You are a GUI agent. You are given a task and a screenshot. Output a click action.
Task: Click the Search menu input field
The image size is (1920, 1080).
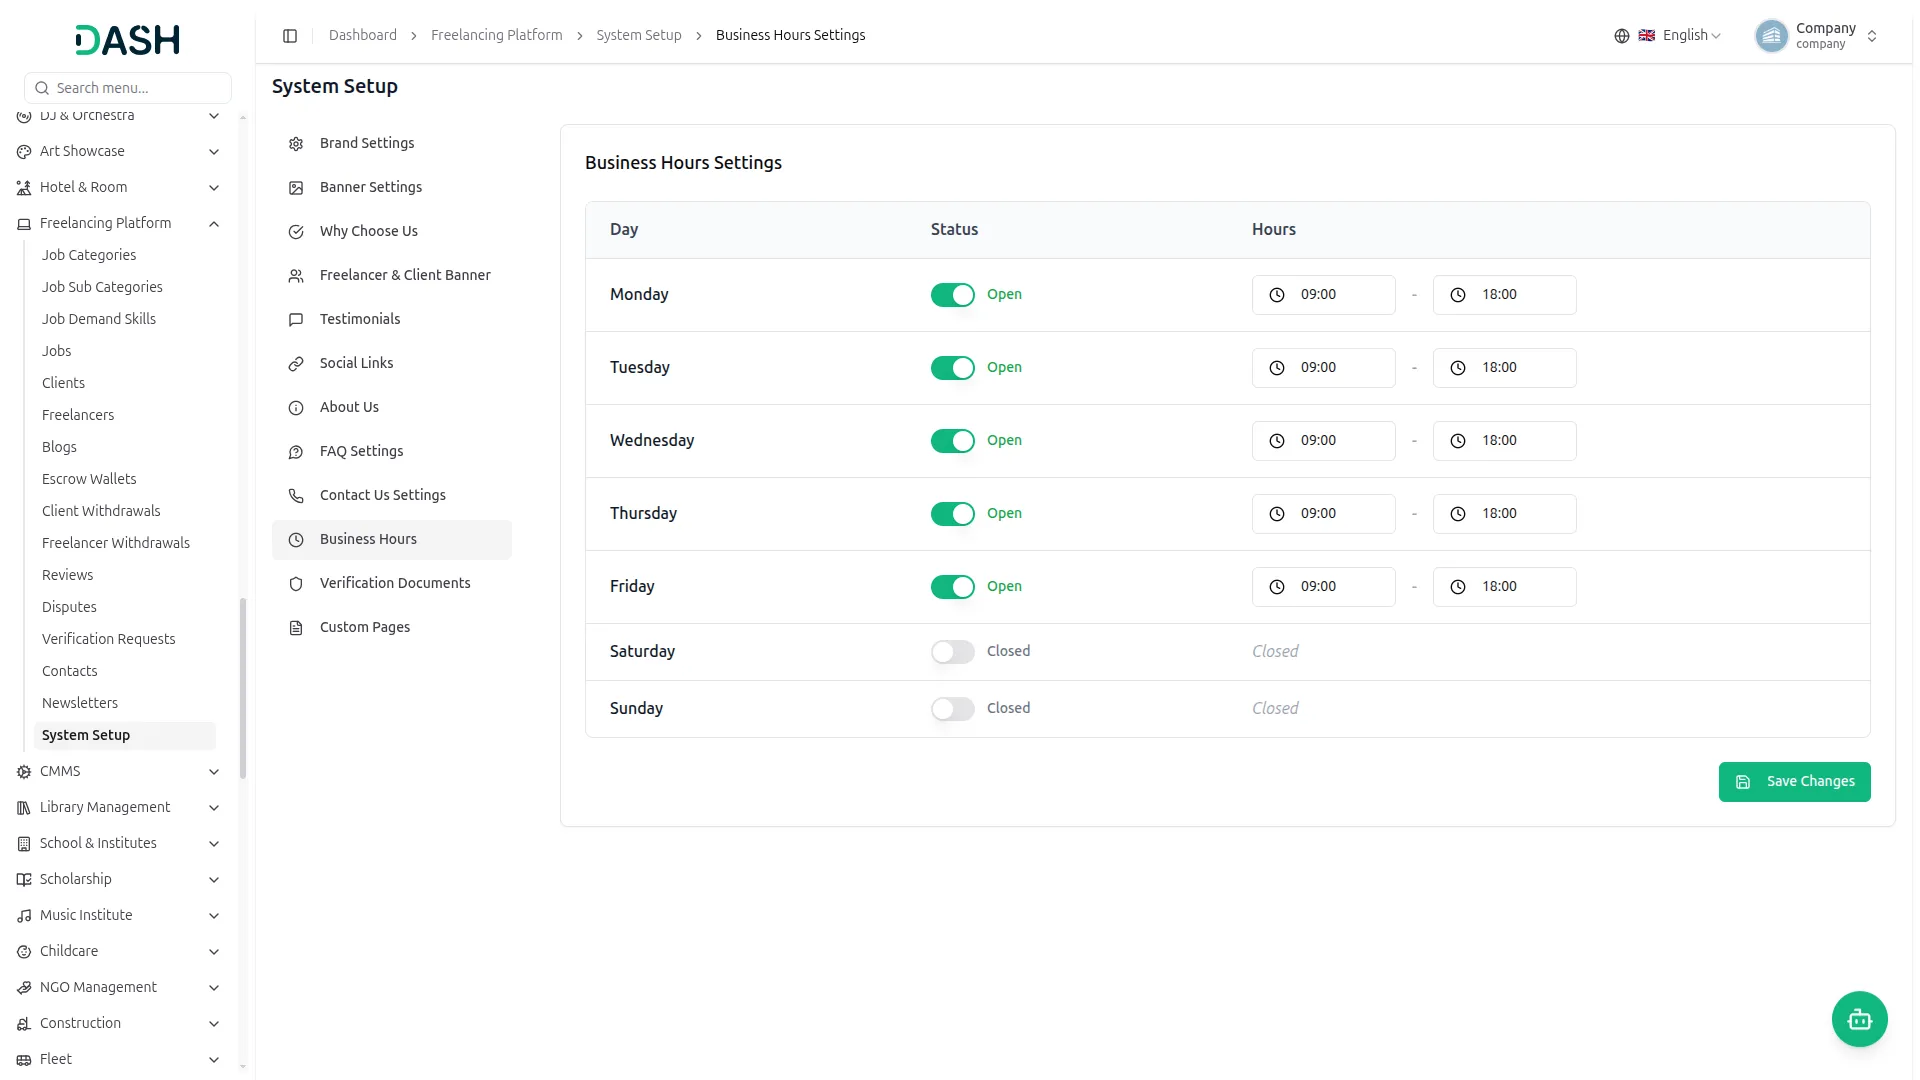128,88
